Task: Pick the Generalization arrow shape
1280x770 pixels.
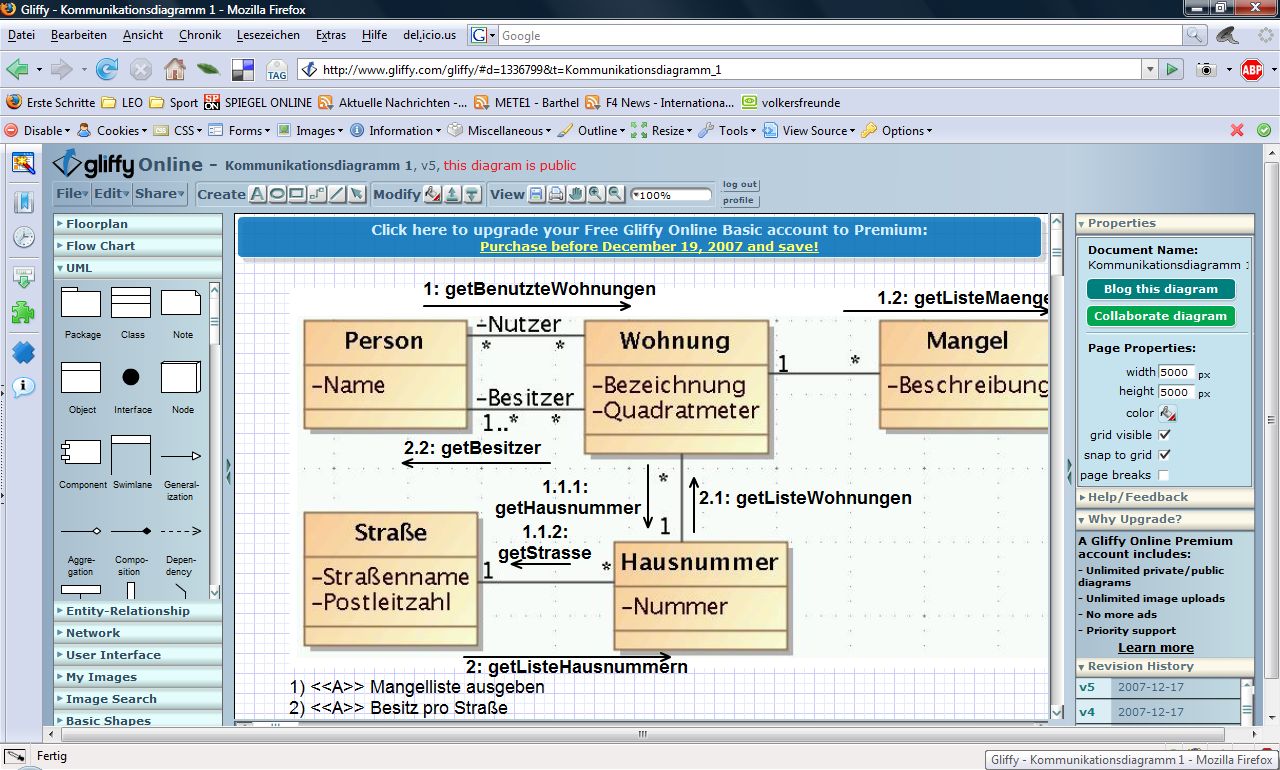Action: click(181, 456)
